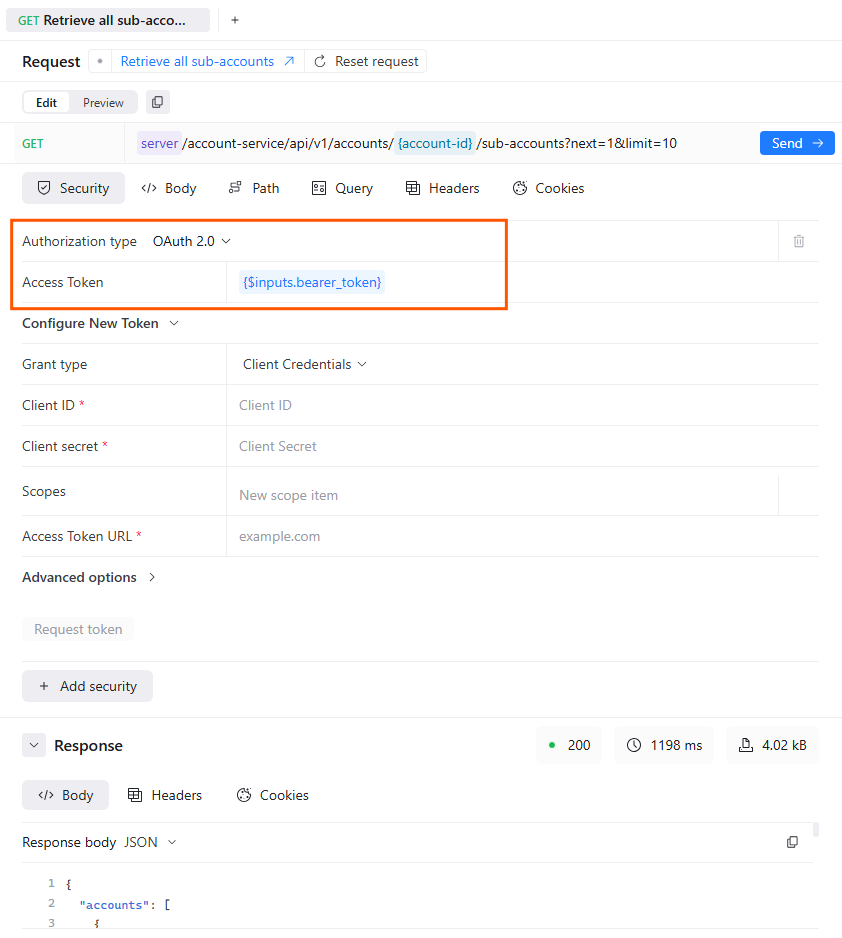Screen dimensions: 842x938
Task: Open the response Headers tab
Action: click(165, 795)
